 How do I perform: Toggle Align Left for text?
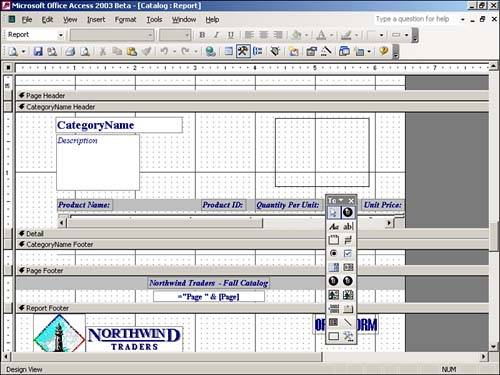point(249,35)
